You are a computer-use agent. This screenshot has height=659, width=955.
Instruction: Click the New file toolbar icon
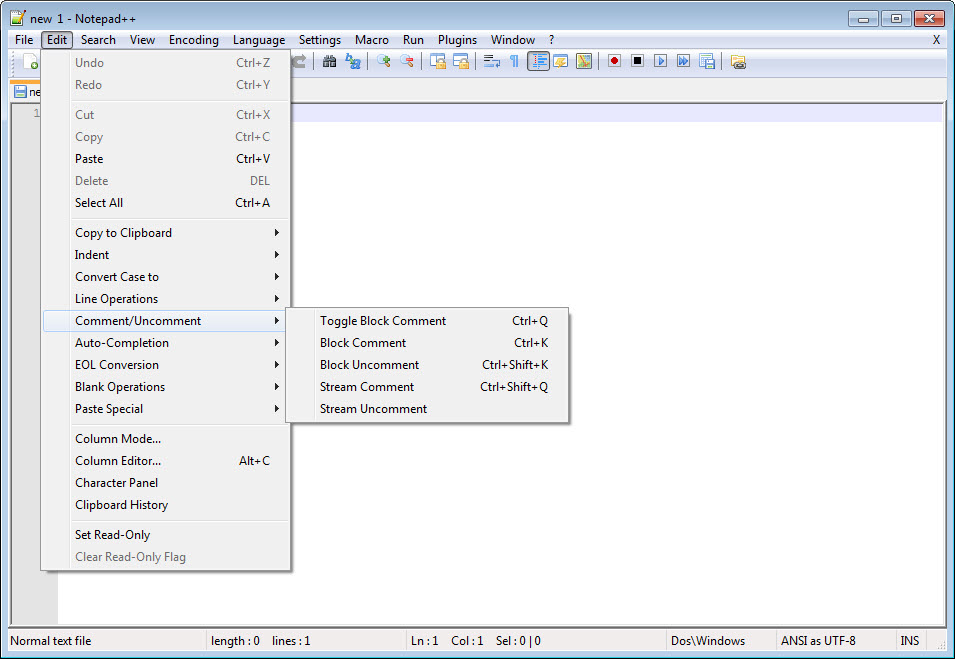(30, 62)
